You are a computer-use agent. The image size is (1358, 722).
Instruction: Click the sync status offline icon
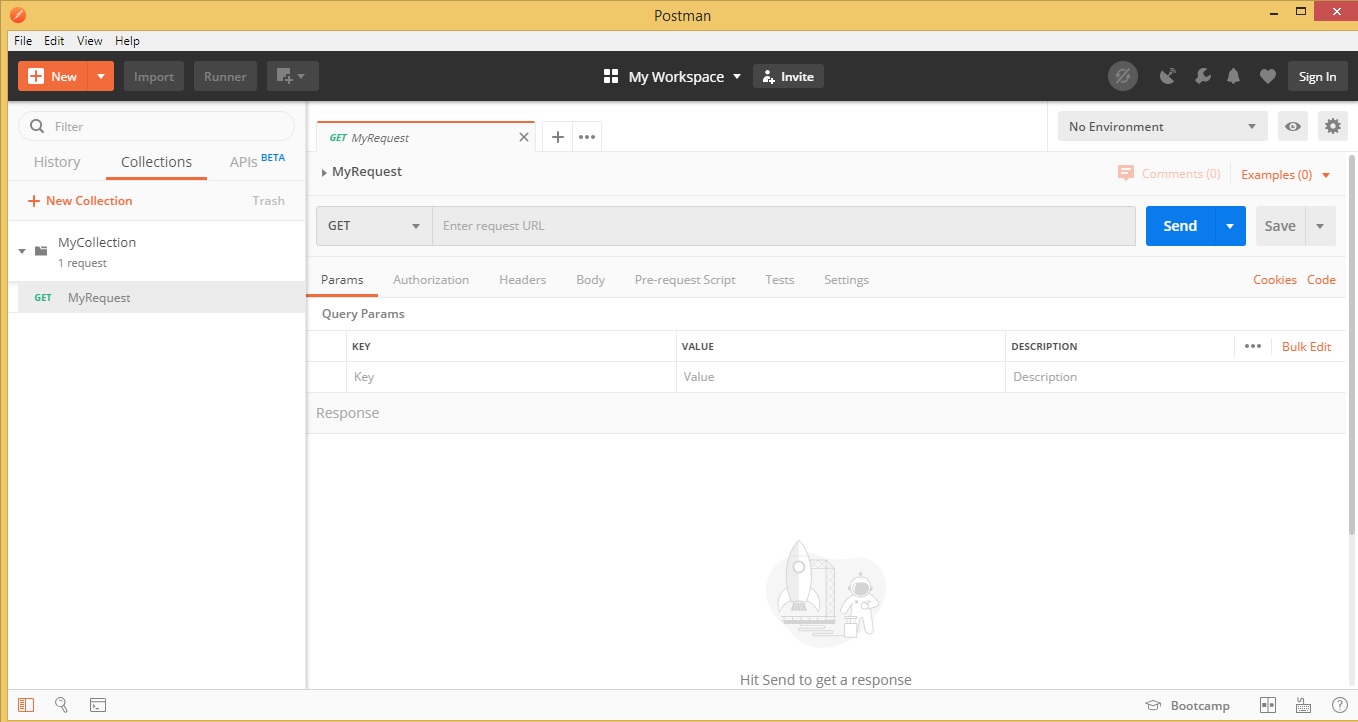[x=1123, y=76]
